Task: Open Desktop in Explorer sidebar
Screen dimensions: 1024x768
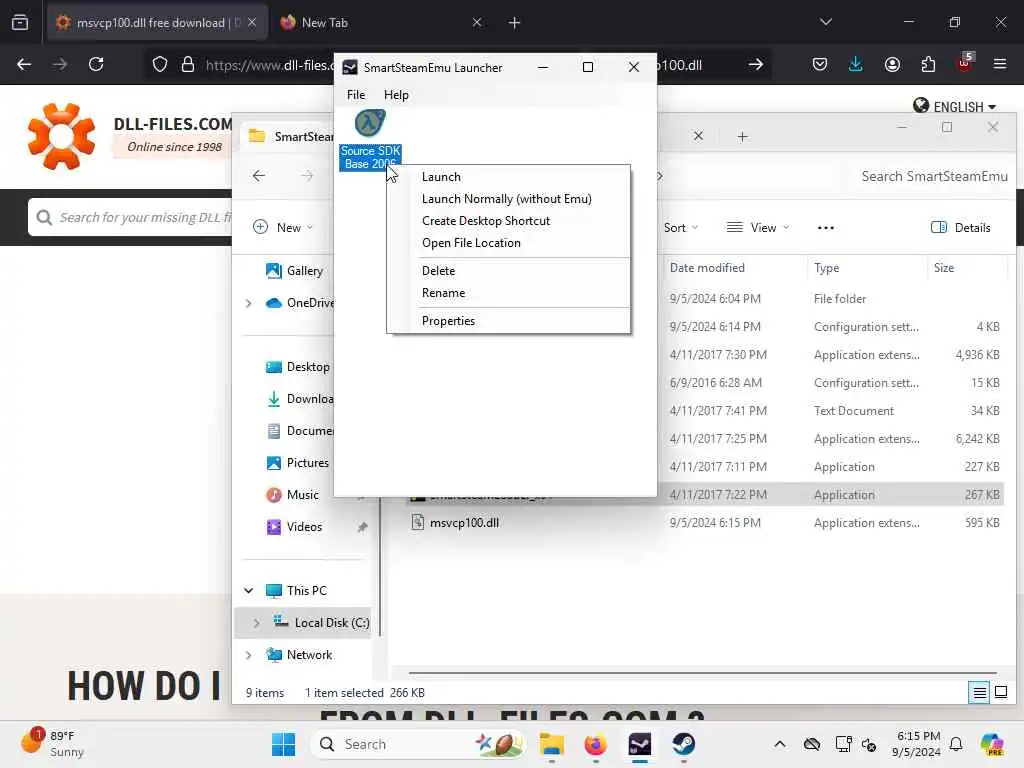Action: pos(298,367)
